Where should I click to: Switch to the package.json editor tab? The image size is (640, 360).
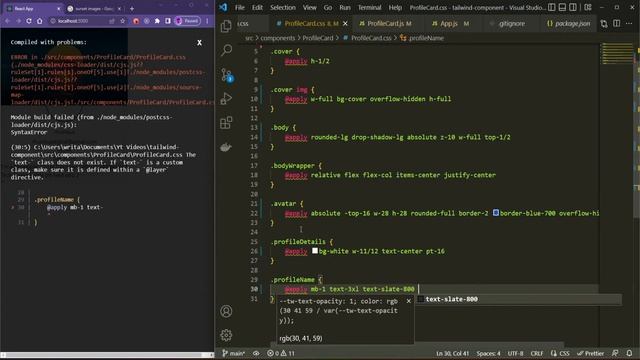point(569,24)
